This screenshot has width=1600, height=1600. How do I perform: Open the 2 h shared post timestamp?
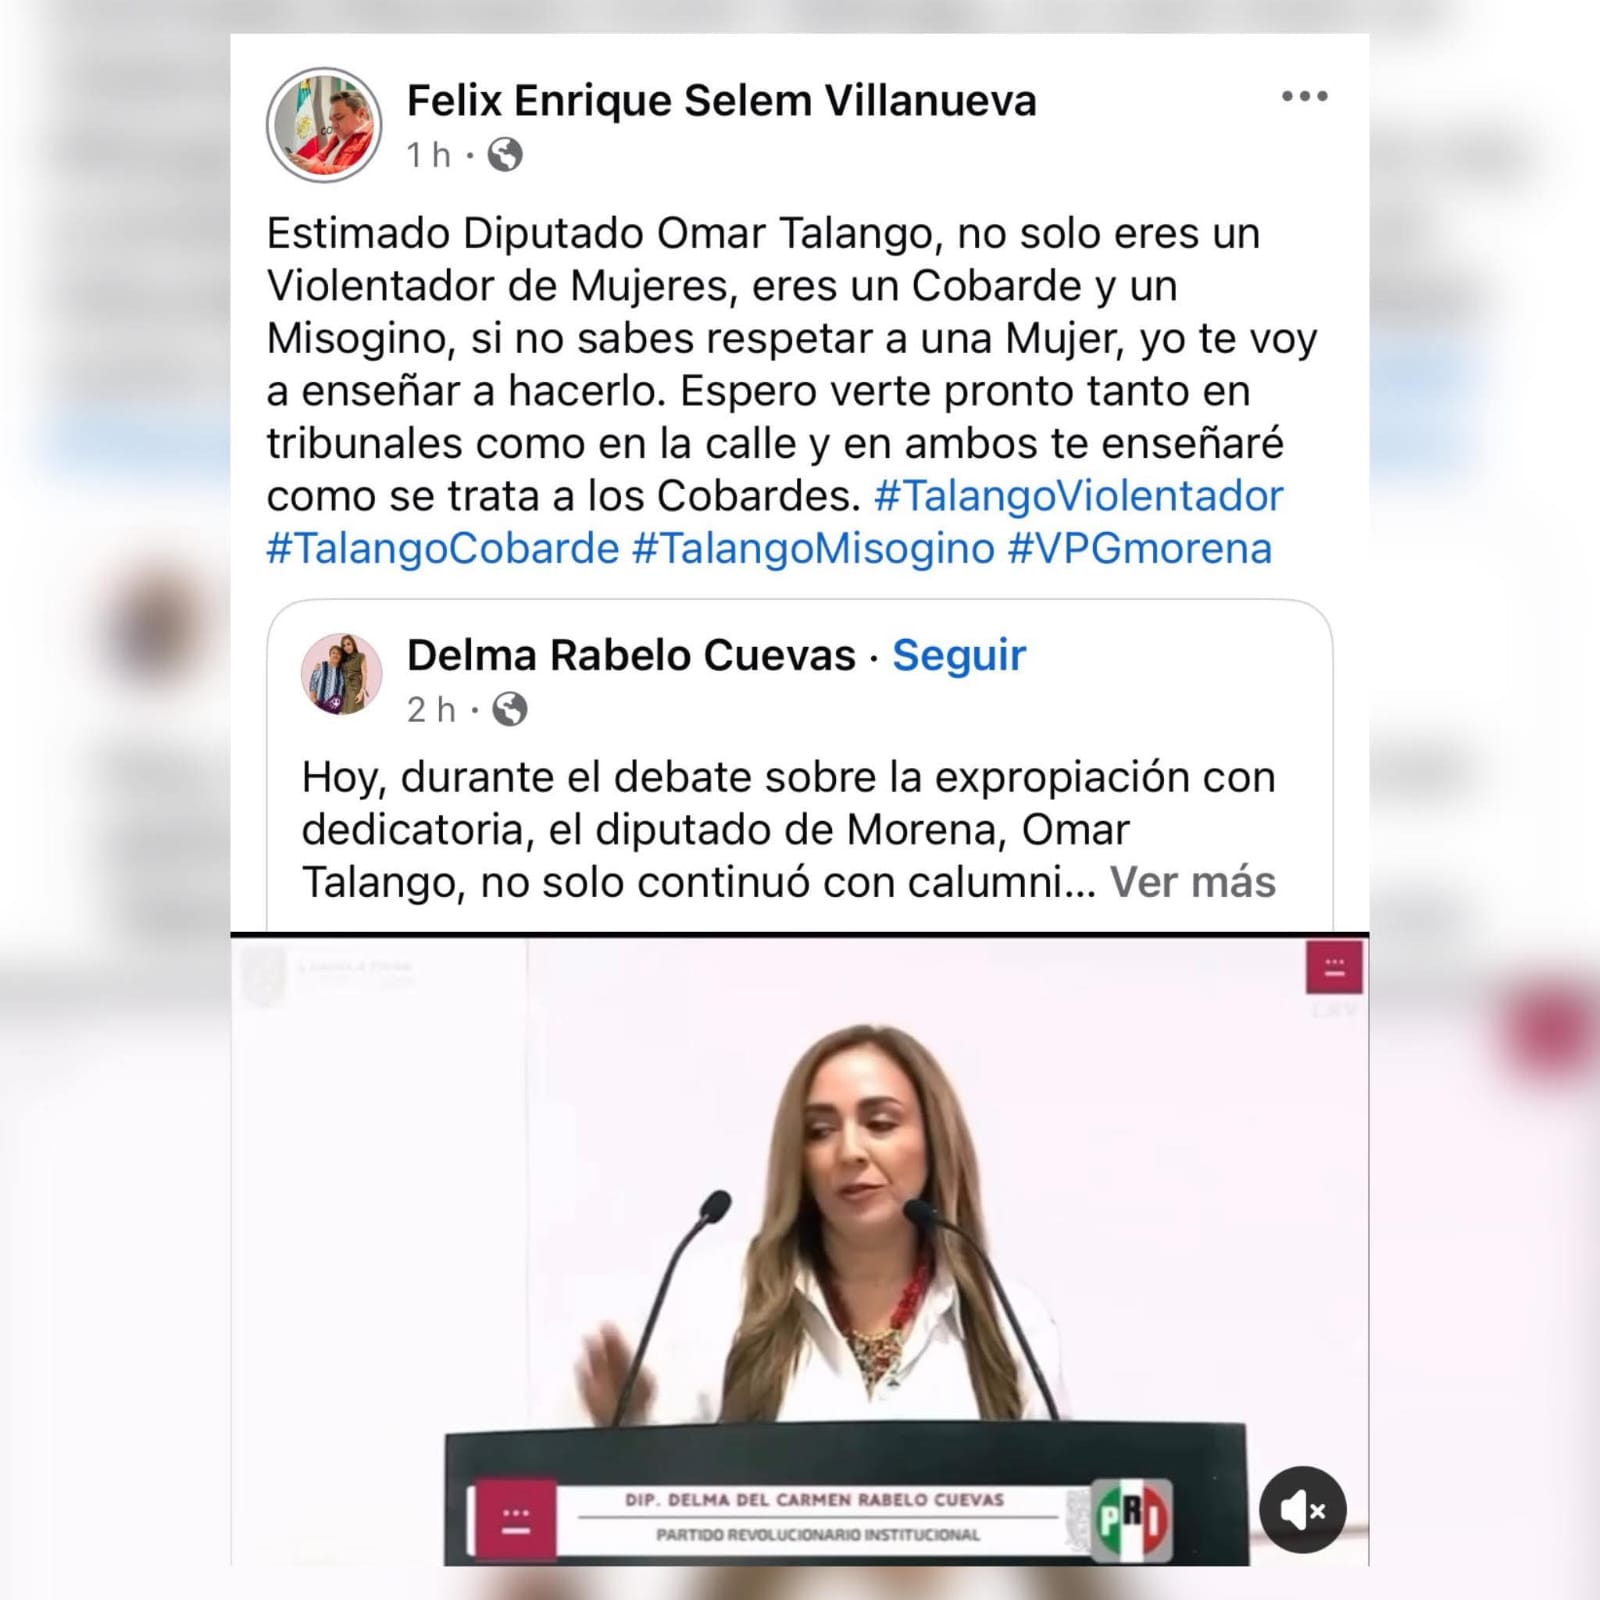431,710
